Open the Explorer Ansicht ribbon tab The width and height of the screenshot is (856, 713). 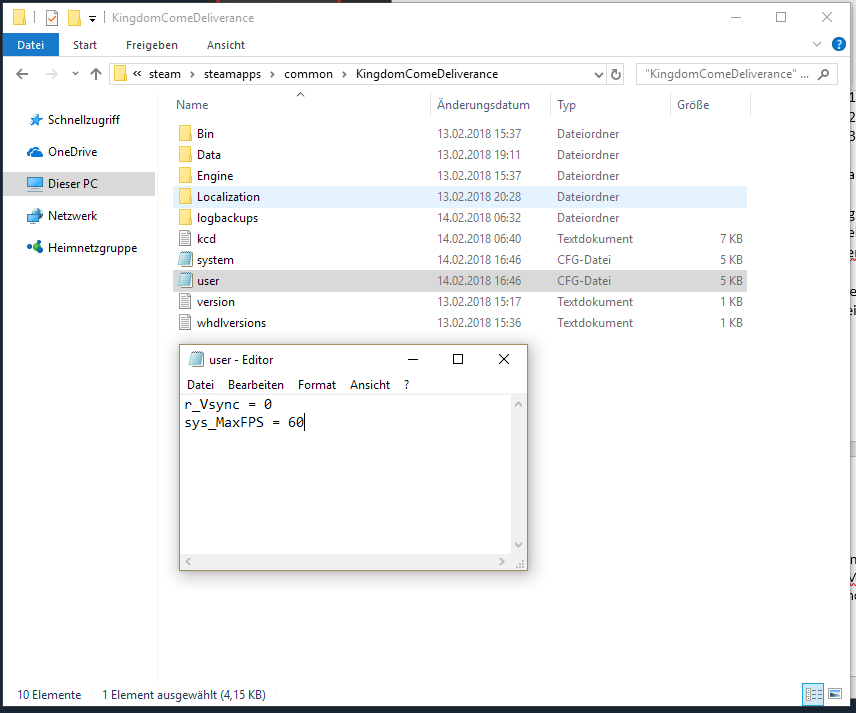point(225,45)
